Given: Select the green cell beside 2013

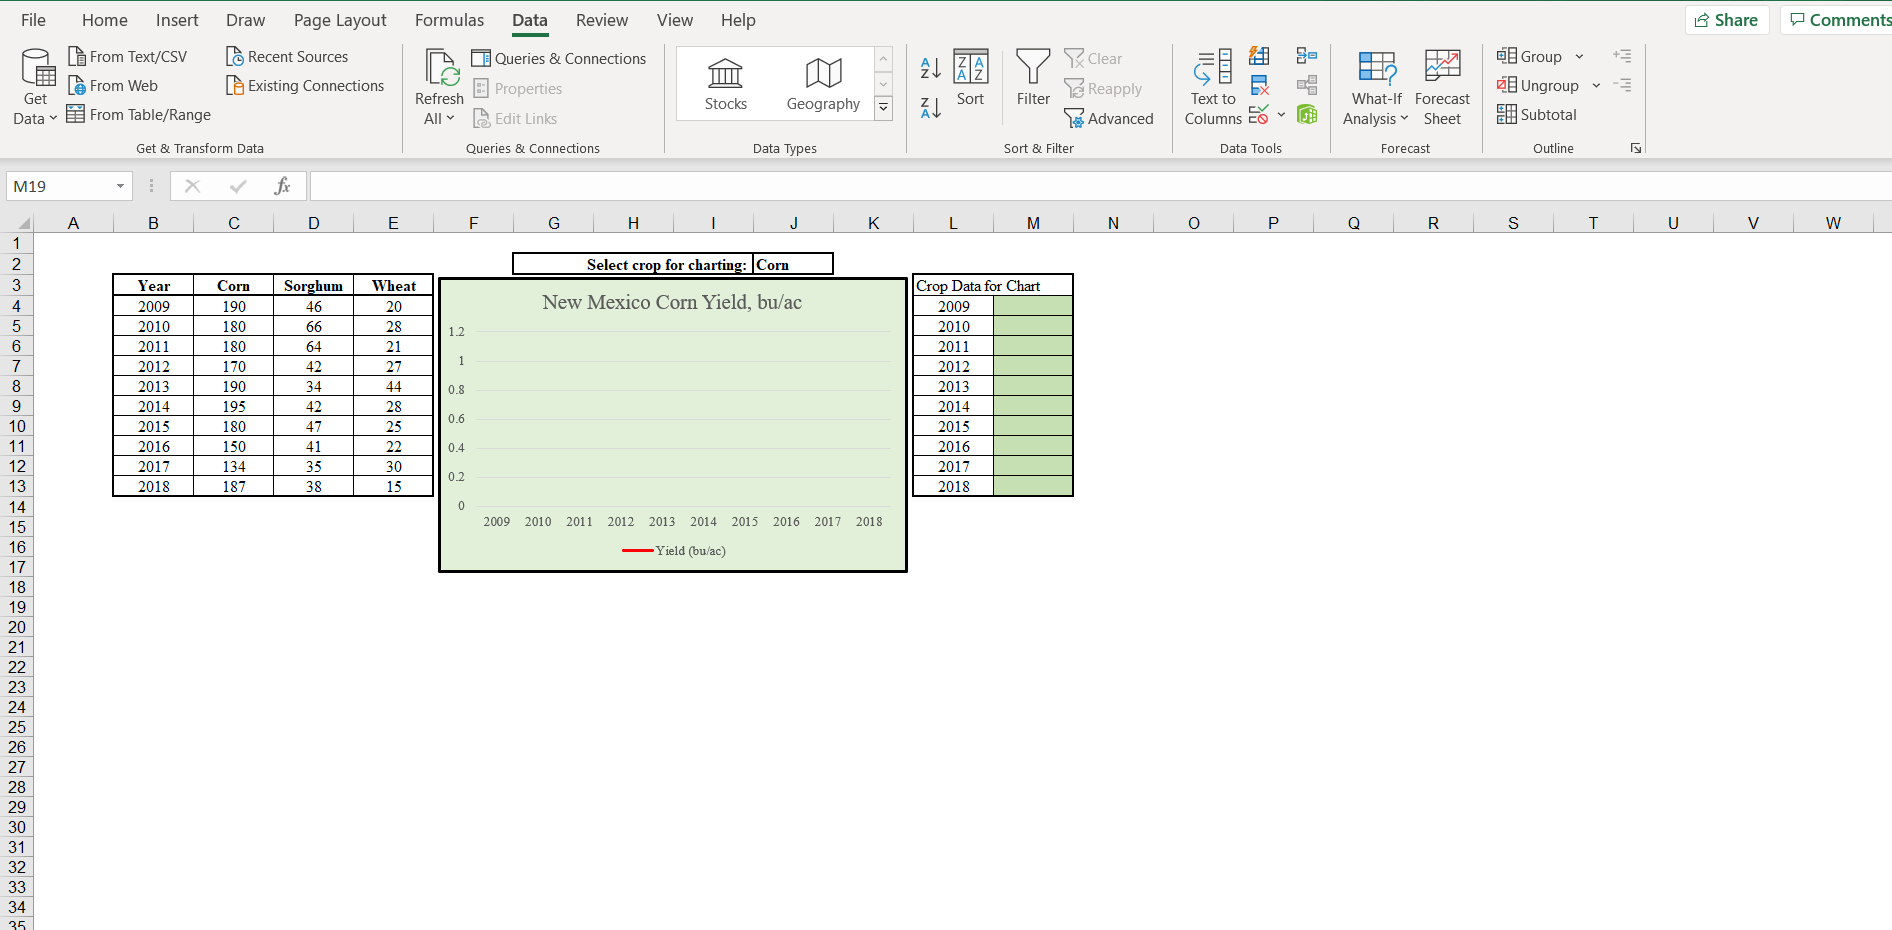Looking at the screenshot, I should [x=1033, y=386].
